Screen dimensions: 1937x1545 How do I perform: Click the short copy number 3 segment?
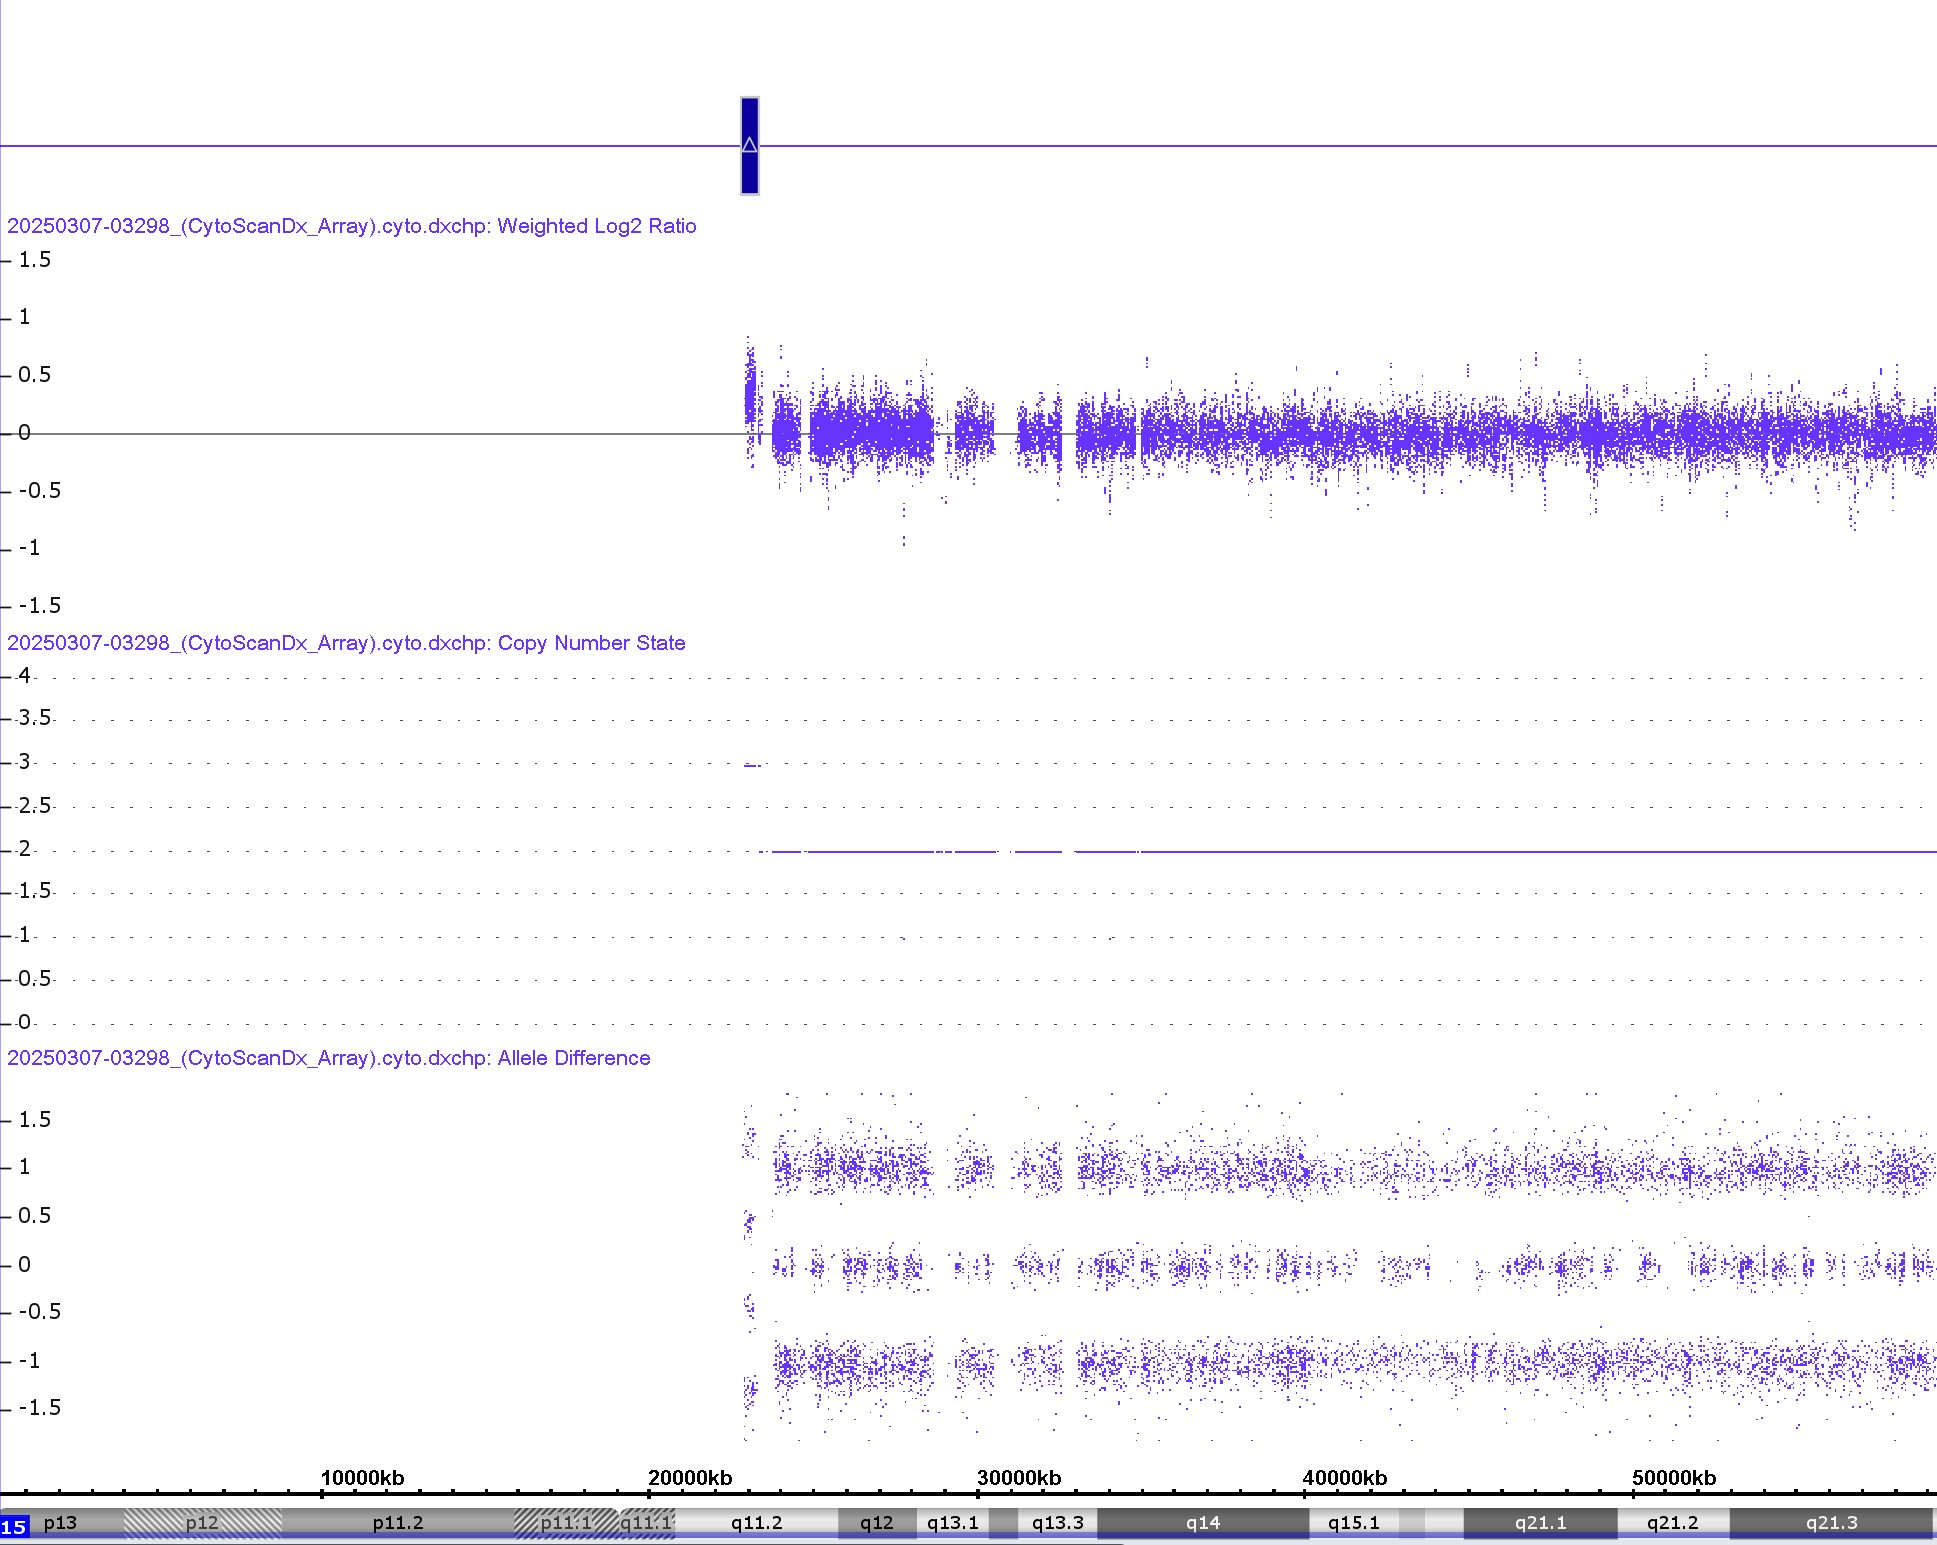(752, 765)
